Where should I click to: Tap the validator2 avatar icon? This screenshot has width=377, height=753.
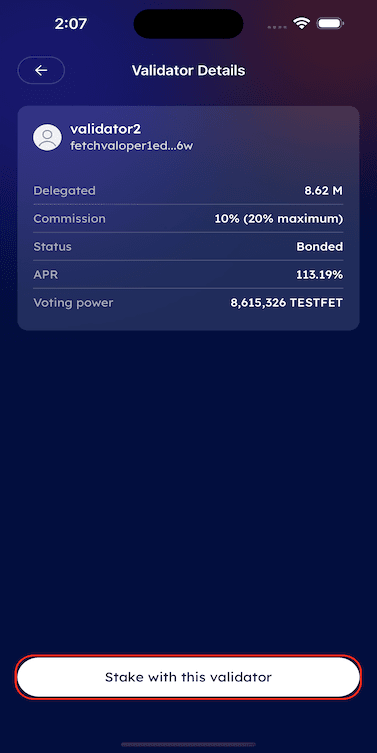(x=47, y=137)
